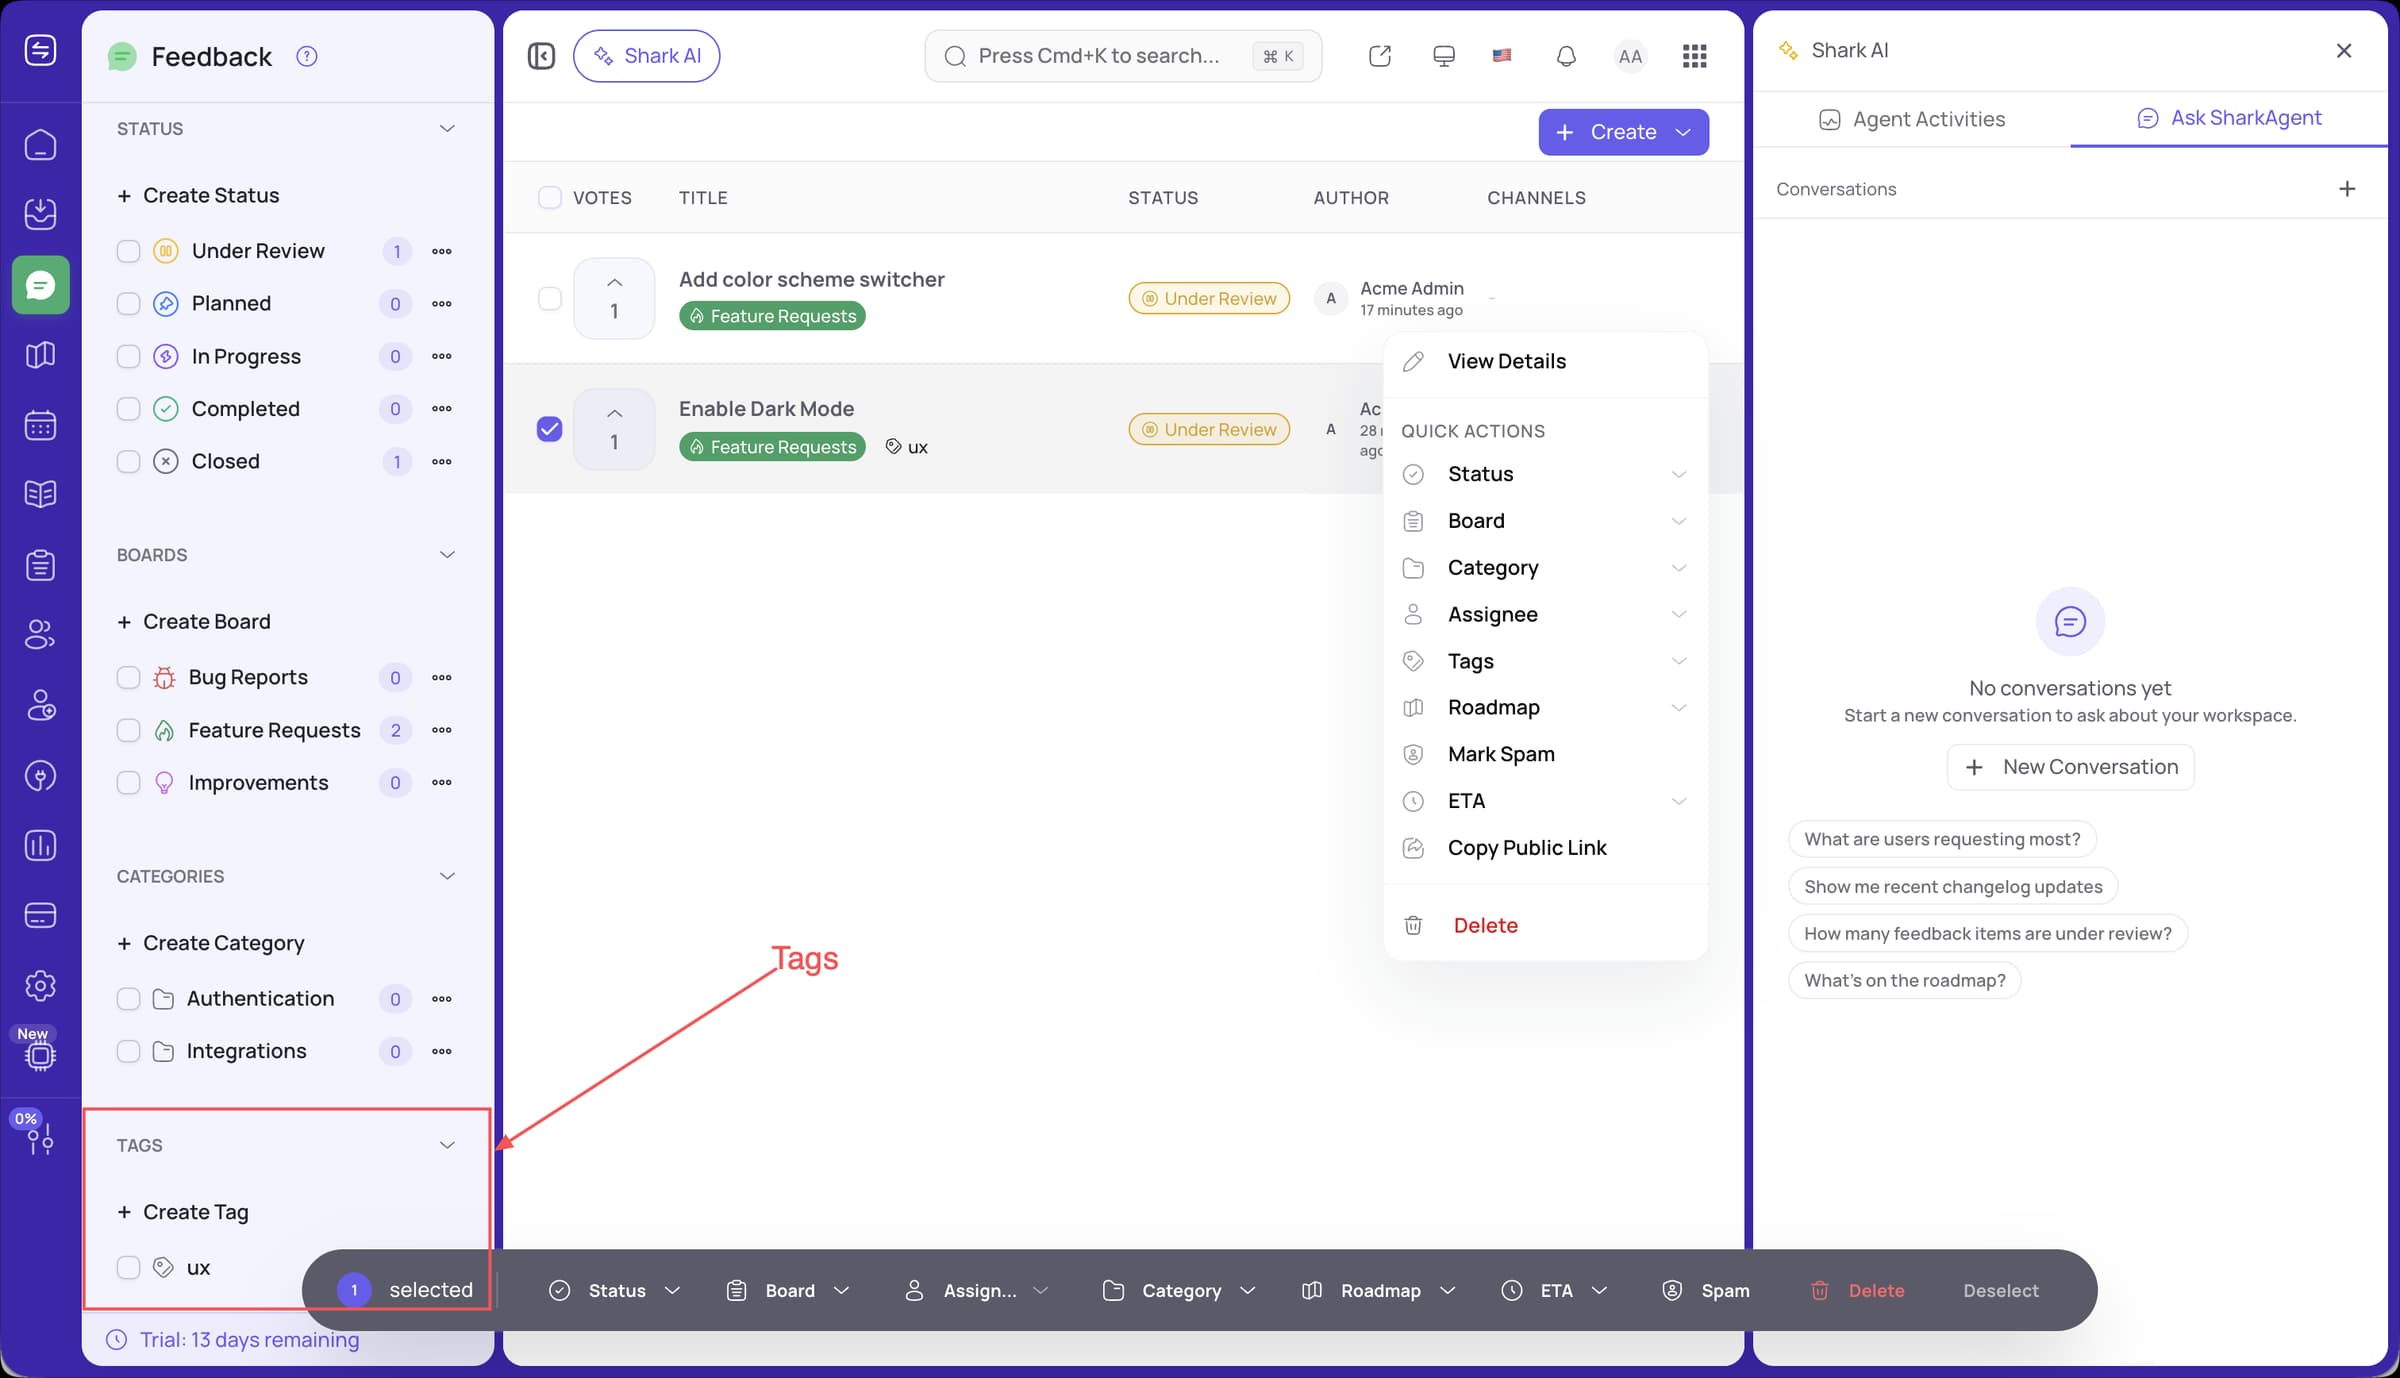The height and width of the screenshot is (1378, 2400).
Task: Choose suggestion What are users requesting most?
Action: click(x=1942, y=839)
